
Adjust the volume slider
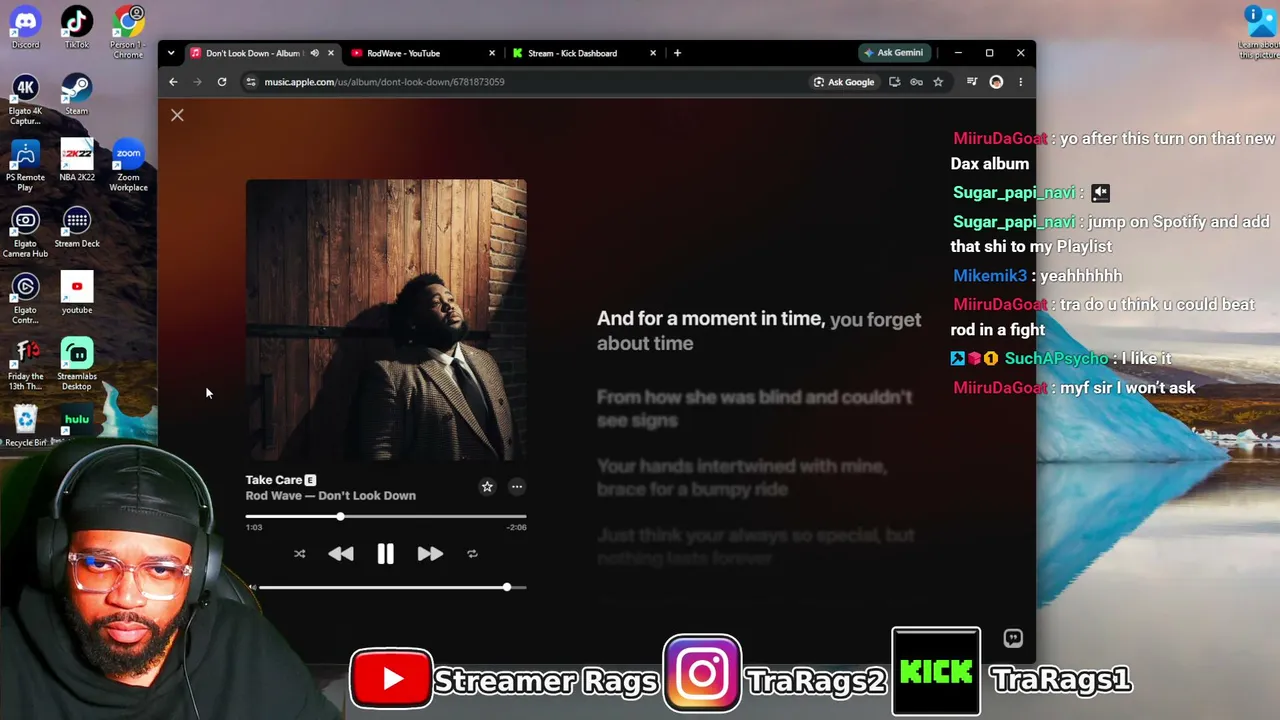point(392,587)
